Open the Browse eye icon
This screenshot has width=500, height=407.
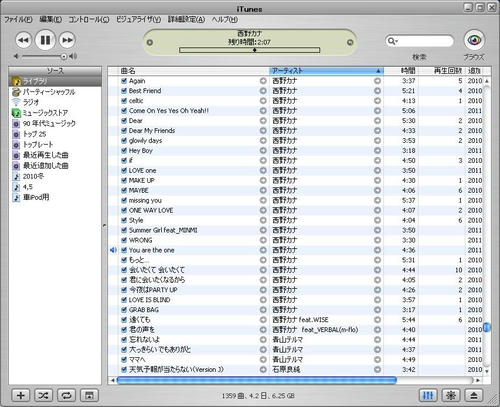coord(474,40)
